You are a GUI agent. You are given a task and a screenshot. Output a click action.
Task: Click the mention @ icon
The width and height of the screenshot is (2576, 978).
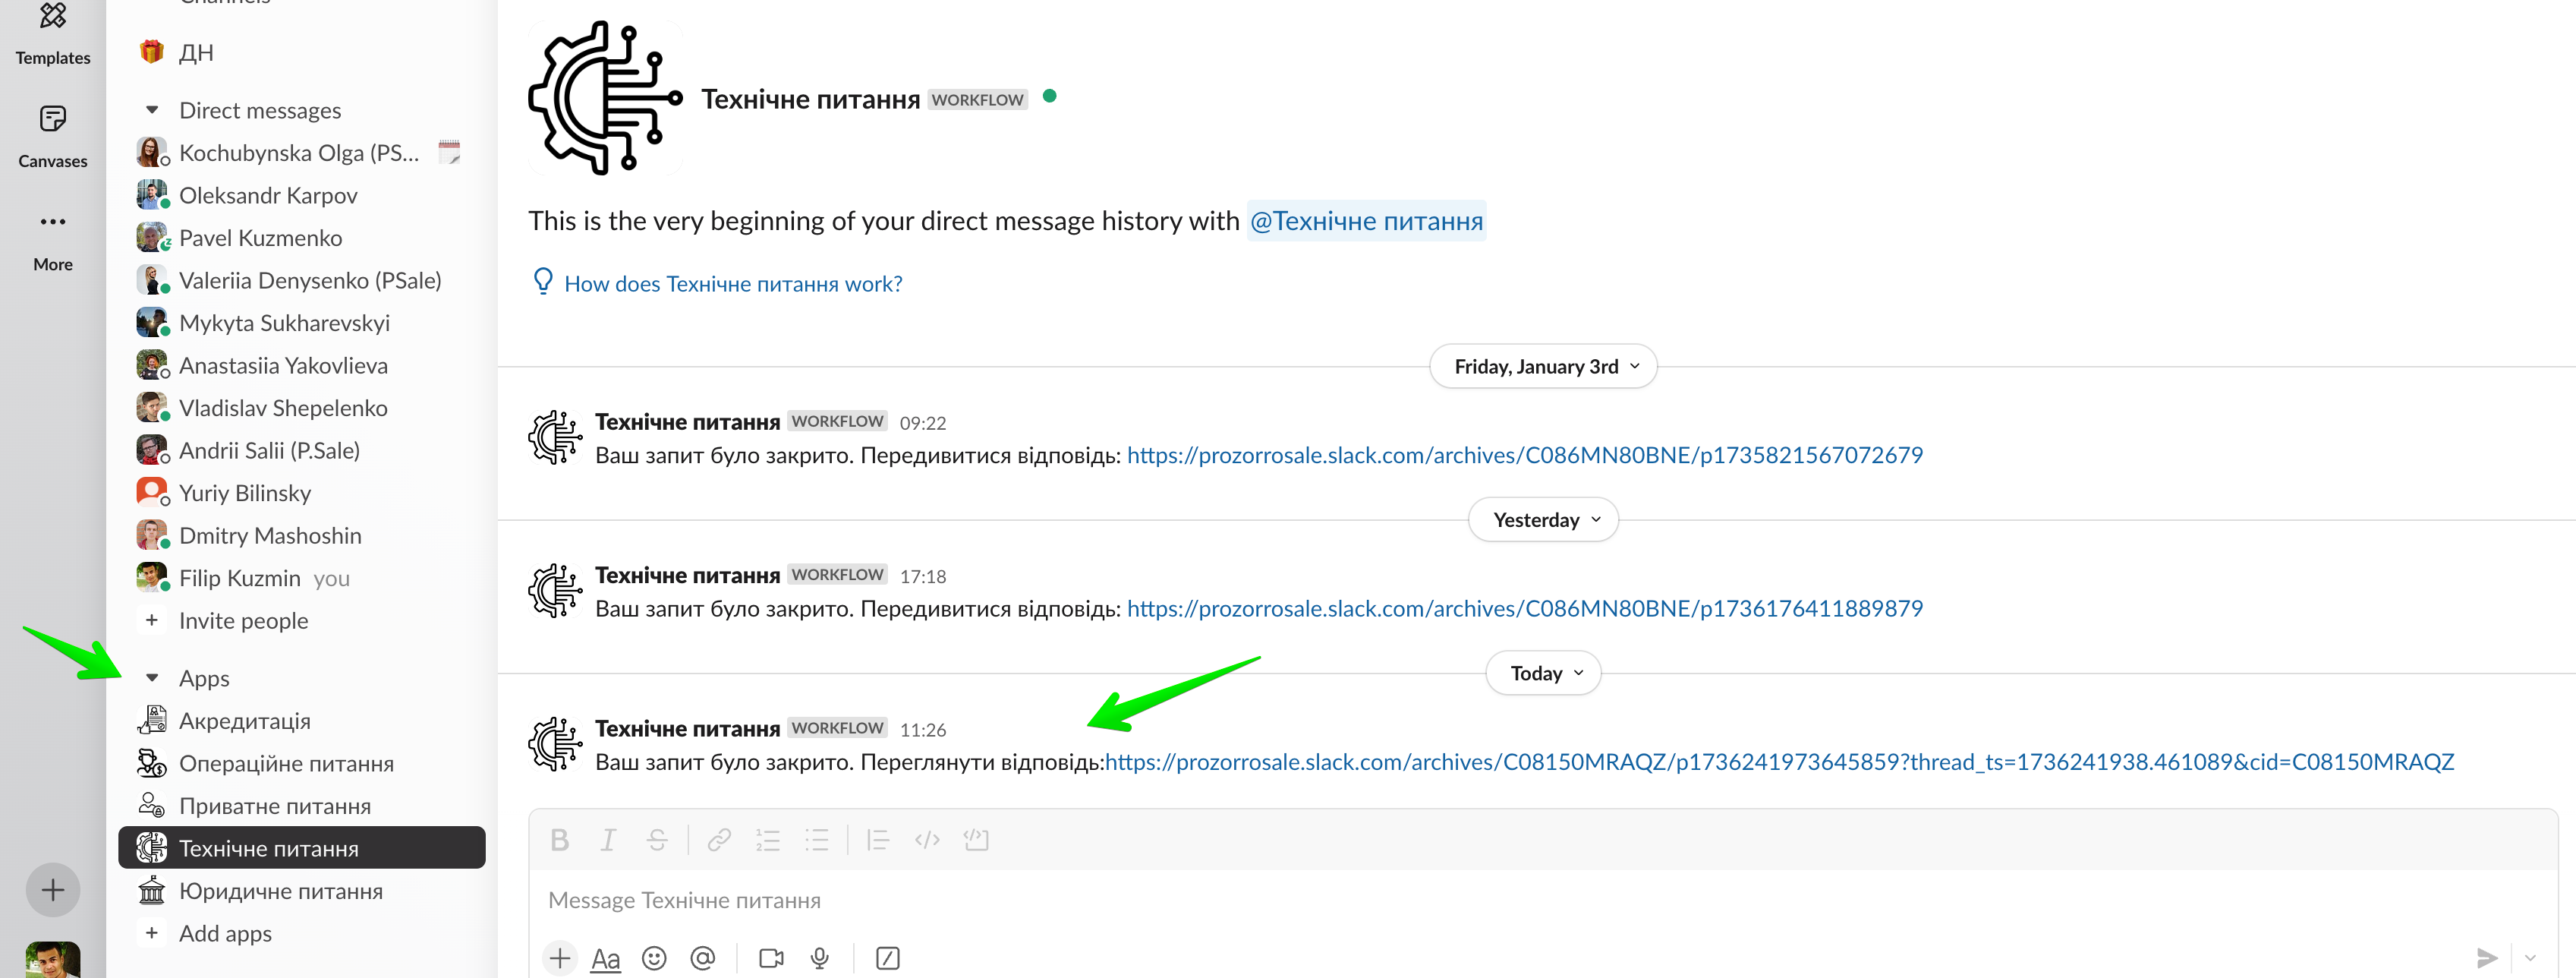[703, 958]
